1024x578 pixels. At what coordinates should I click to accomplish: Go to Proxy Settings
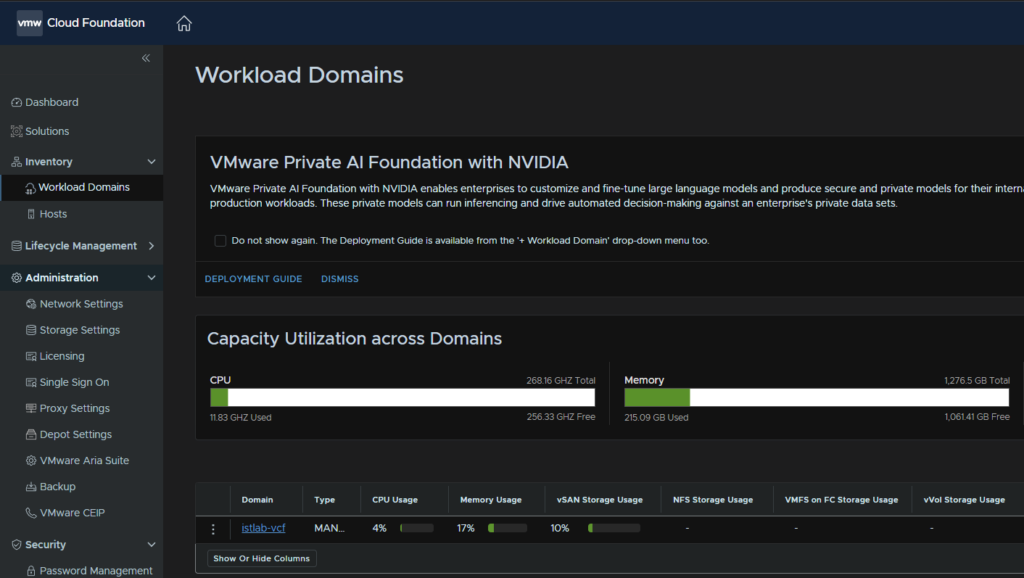[x=74, y=408]
